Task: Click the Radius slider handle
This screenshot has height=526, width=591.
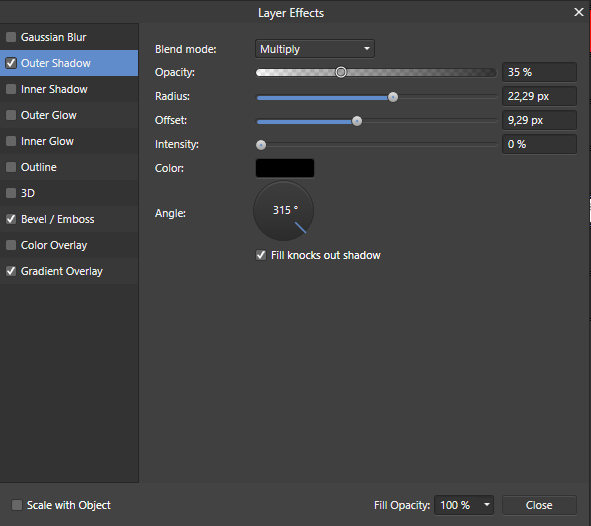Action: [x=393, y=97]
